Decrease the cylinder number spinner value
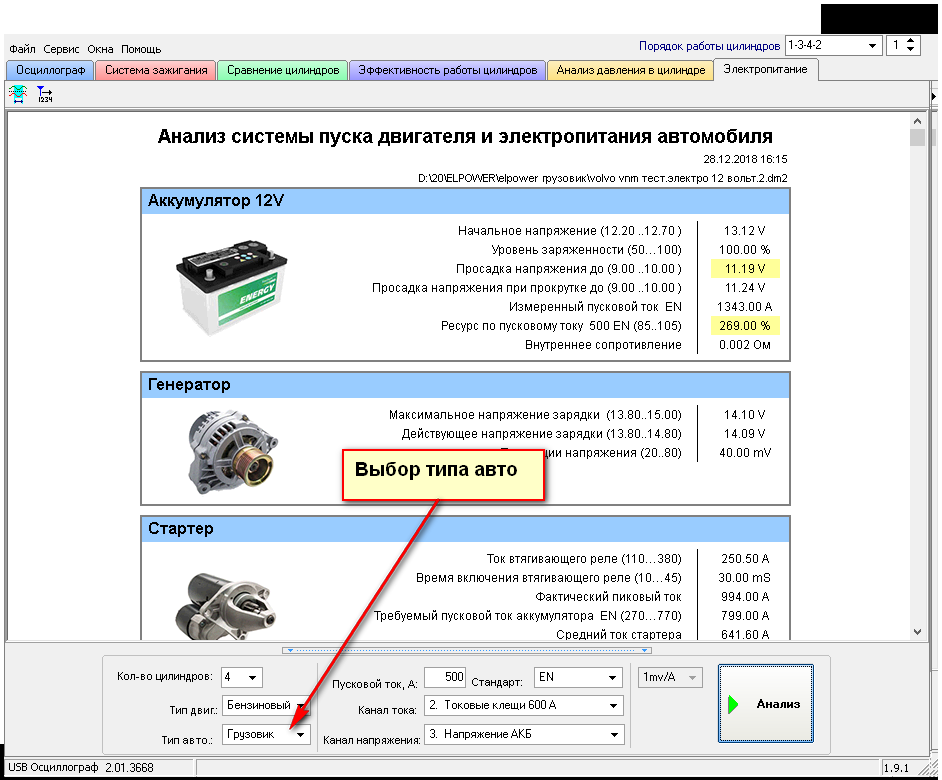The height and width of the screenshot is (780, 942). pos(911,50)
